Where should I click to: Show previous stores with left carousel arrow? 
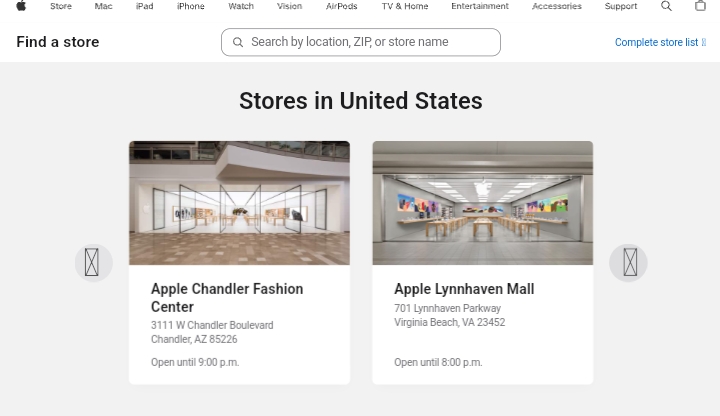click(94, 263)
